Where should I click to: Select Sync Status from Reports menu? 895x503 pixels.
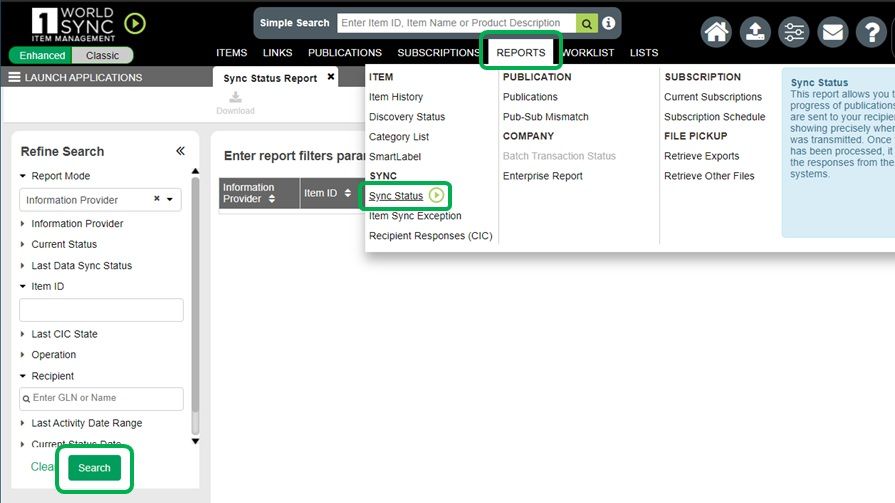point(396,196)
